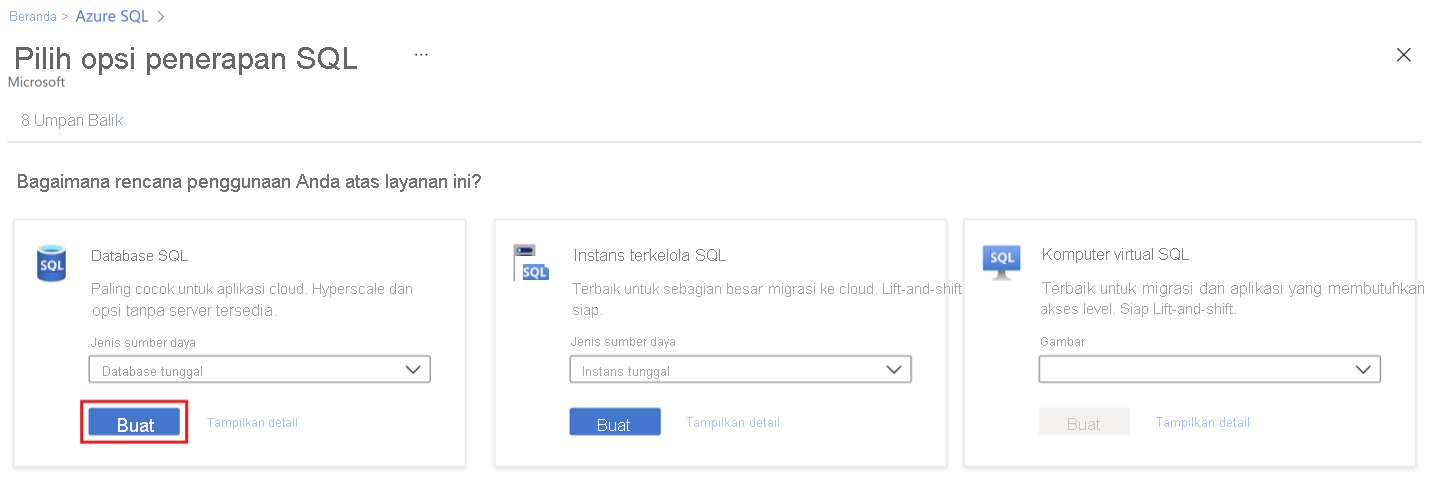The height and width of the screenshot is (479, 1430).
Task: Go to Beranda breadcrumb
Action: pos(33,17)
